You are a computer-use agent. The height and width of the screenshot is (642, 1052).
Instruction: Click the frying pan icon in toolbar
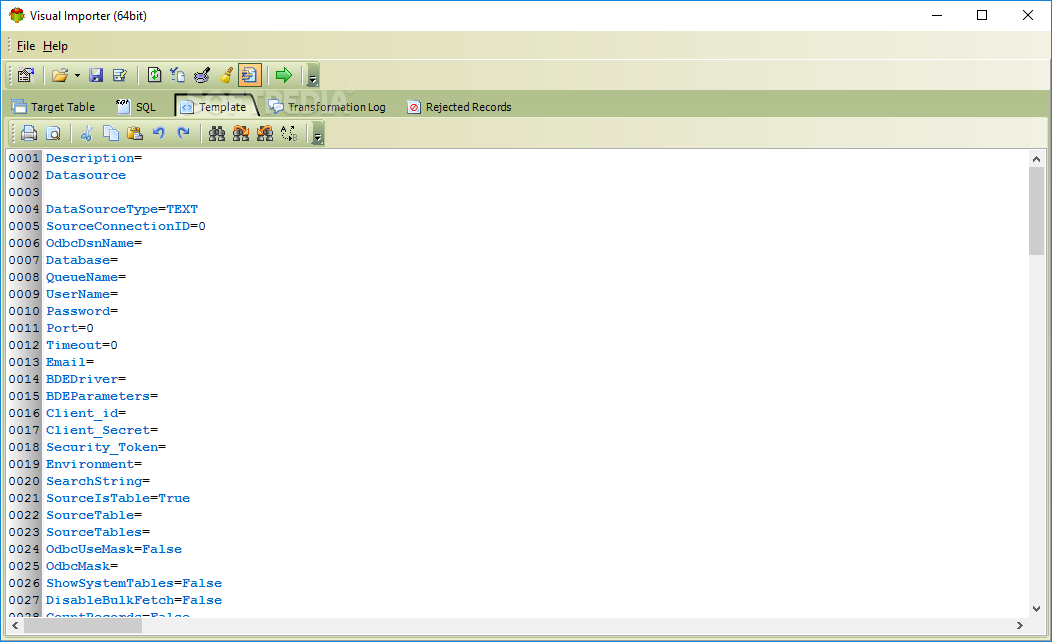point(202,75)
